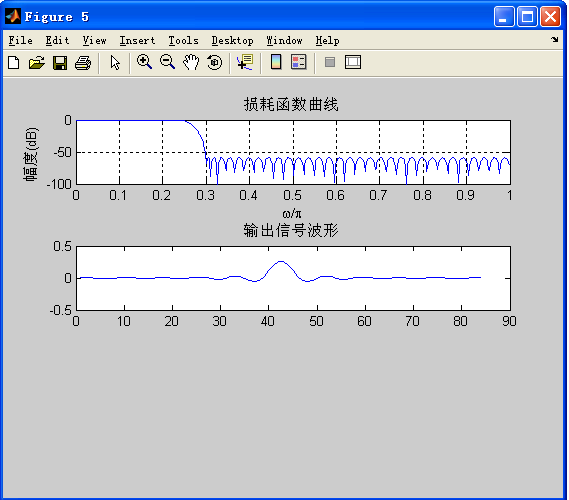The width and height of the screenshot is (569, 500).
Task: Print the figure with the printer icon
Action: (83, 63)
